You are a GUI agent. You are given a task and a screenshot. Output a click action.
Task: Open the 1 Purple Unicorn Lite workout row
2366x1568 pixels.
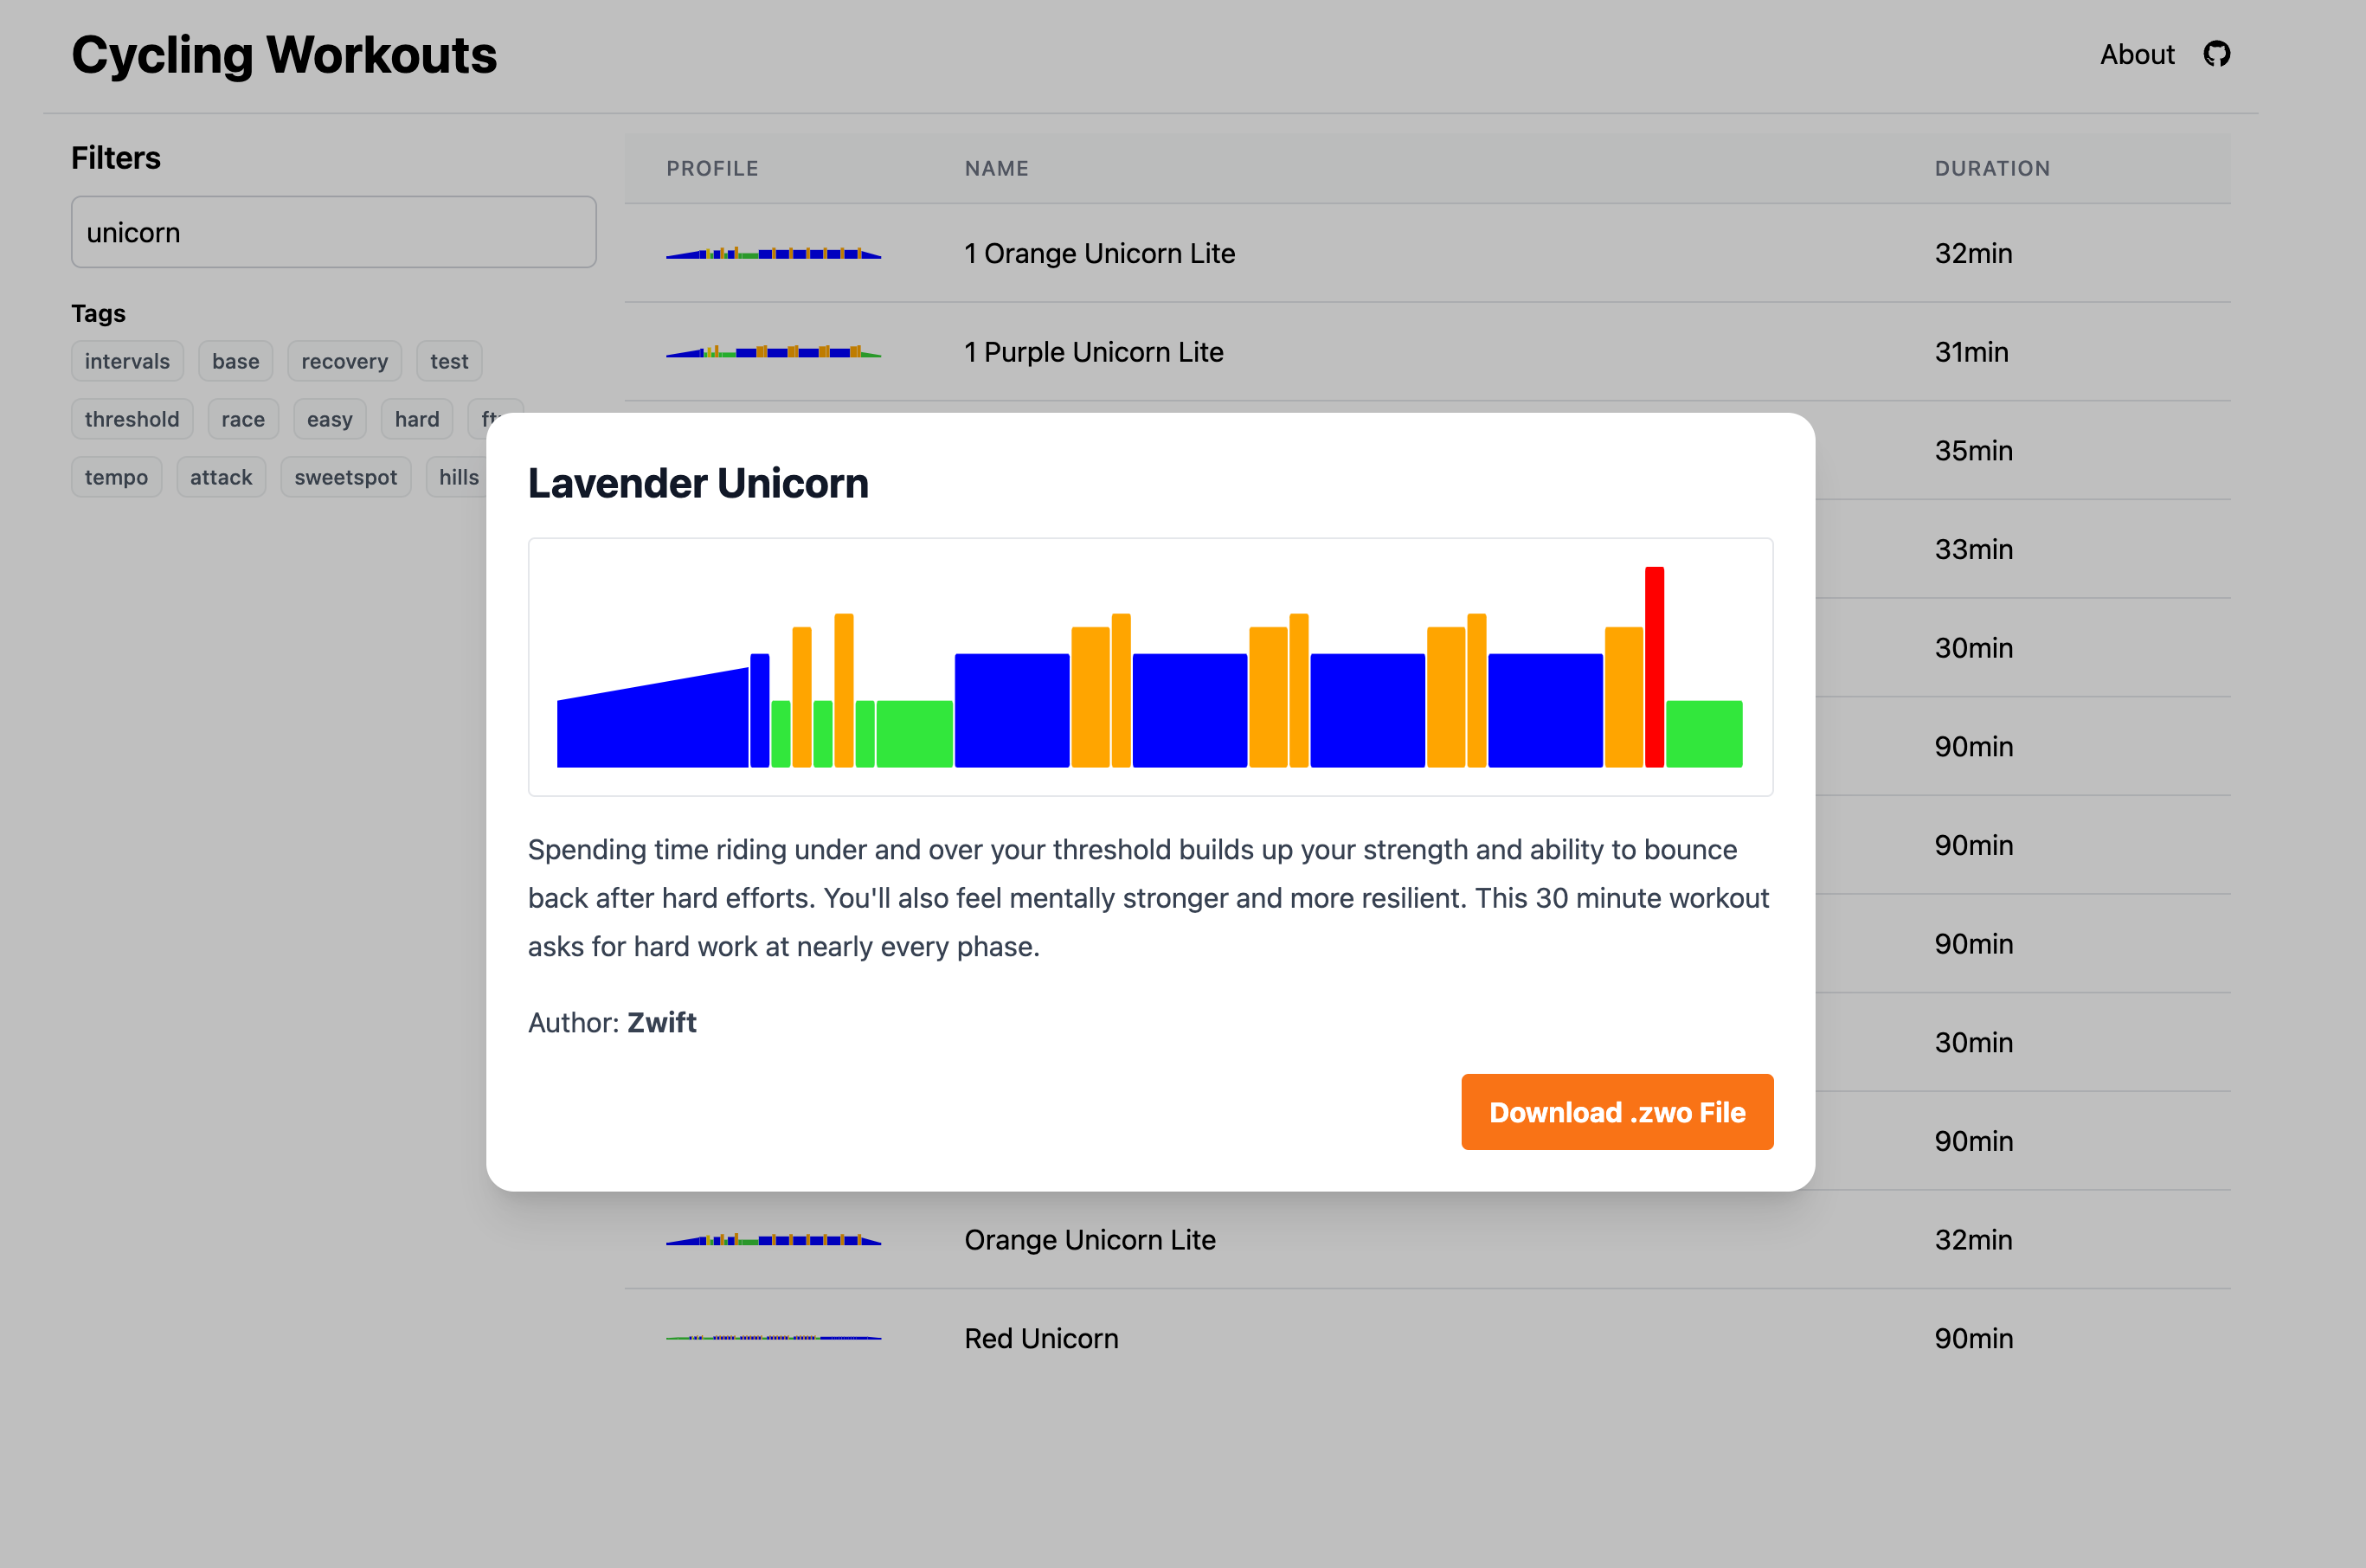tap(1093, 352)
